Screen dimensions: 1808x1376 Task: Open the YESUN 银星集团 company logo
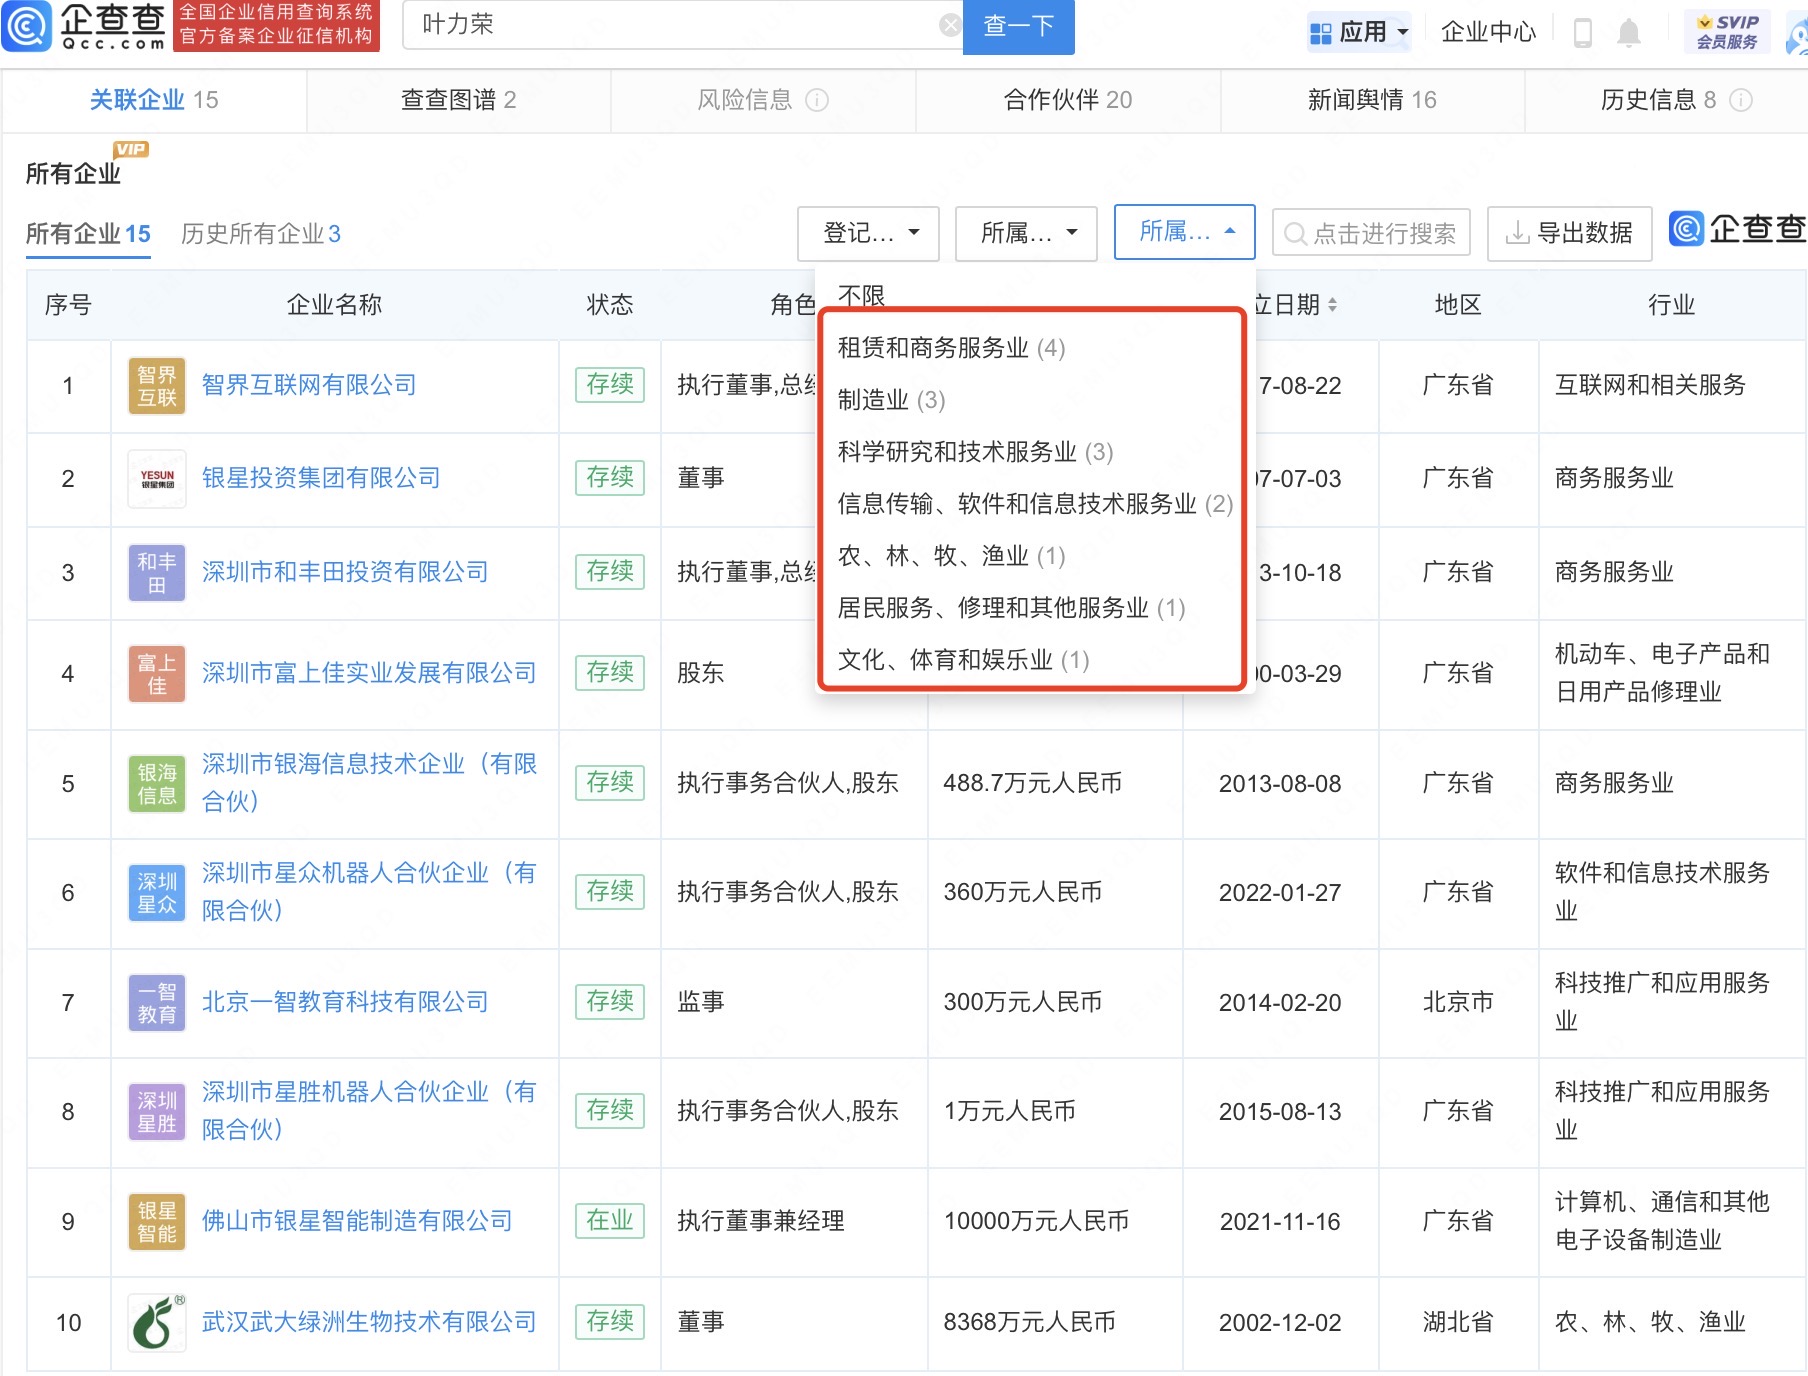coord(157,479)
